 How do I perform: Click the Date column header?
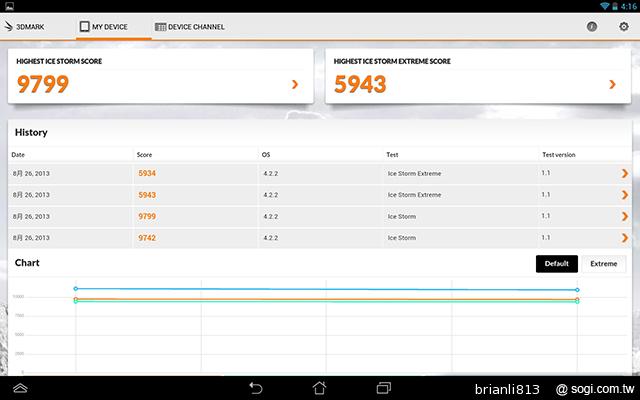coord(18,155)
